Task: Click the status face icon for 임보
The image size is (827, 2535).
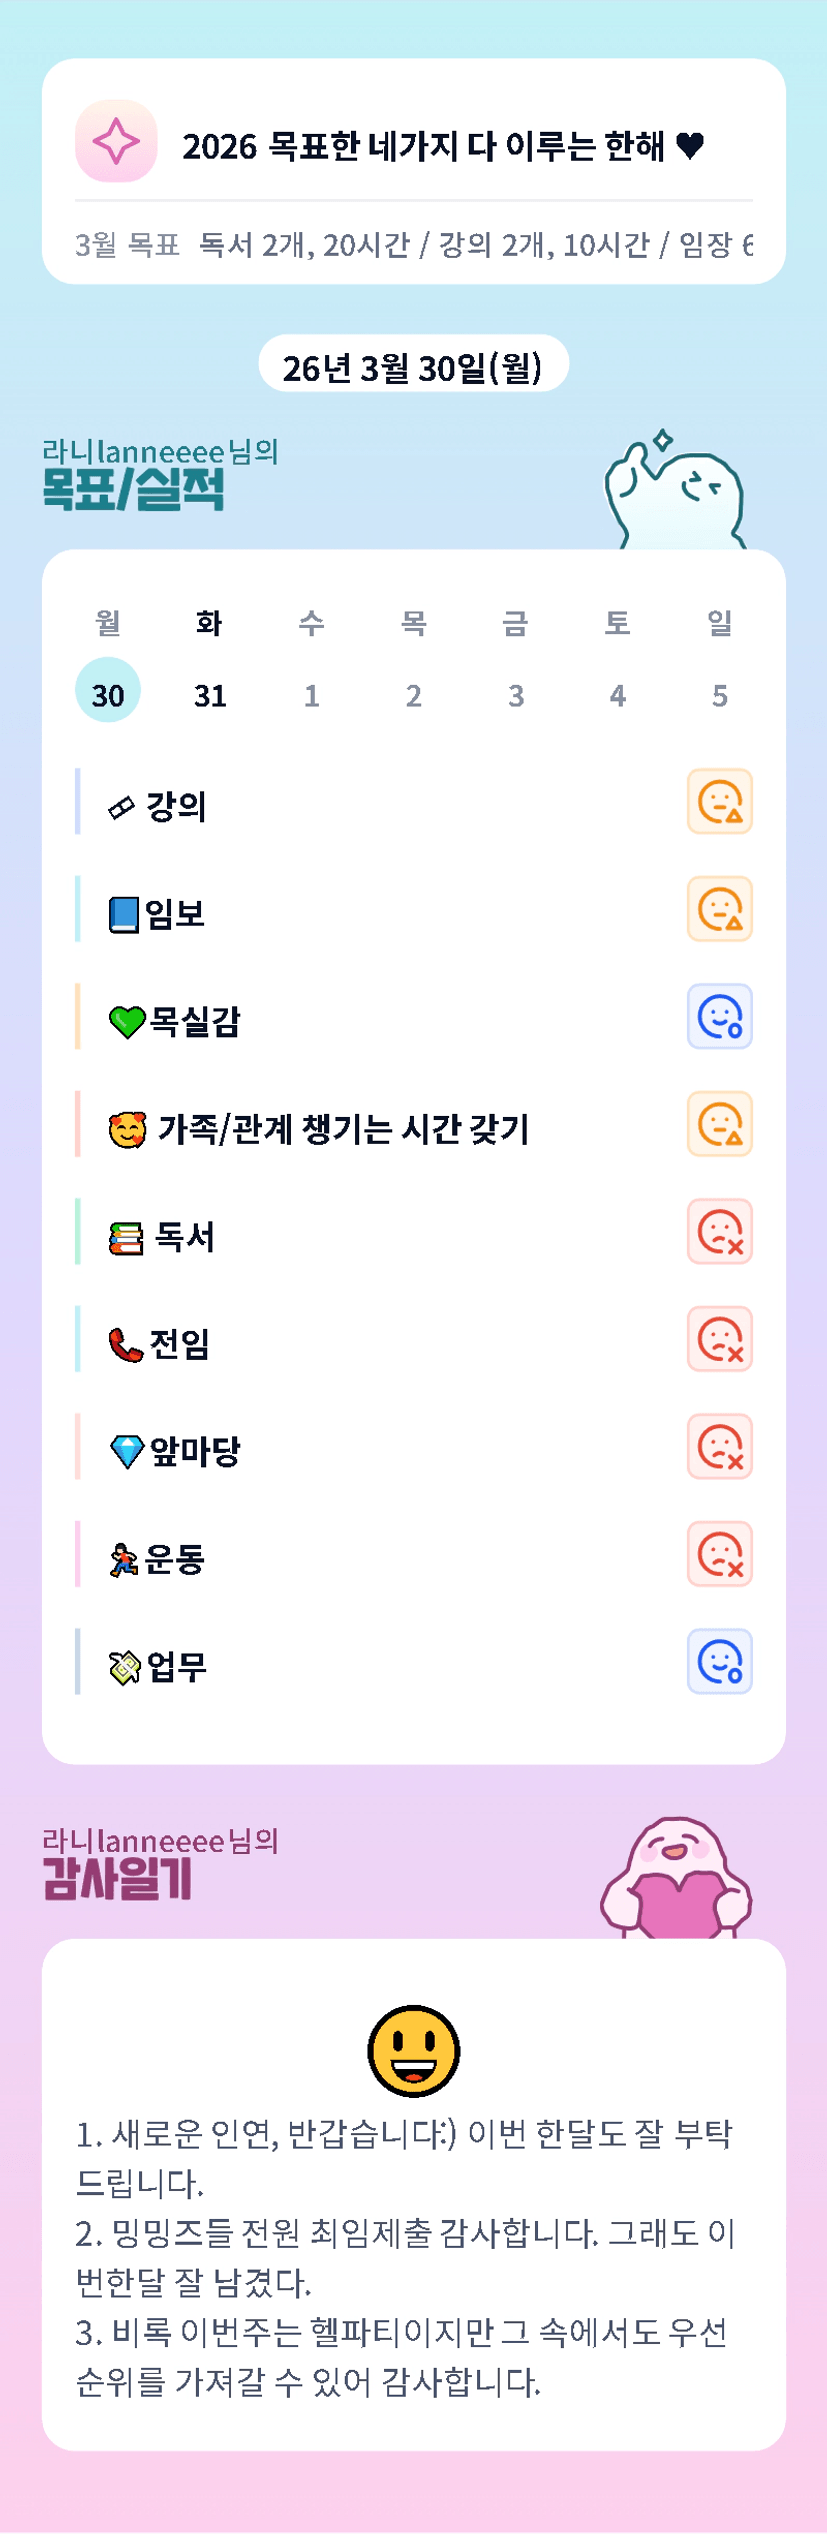Action: coord(719,910)
